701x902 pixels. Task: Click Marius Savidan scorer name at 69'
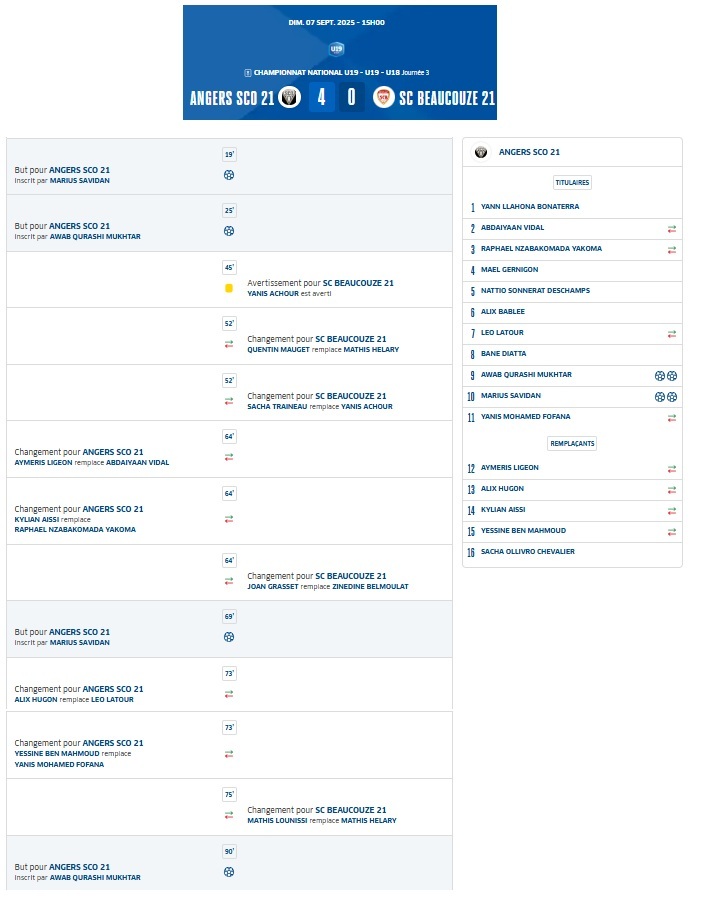pyautogui.click(x=79, y=643)
